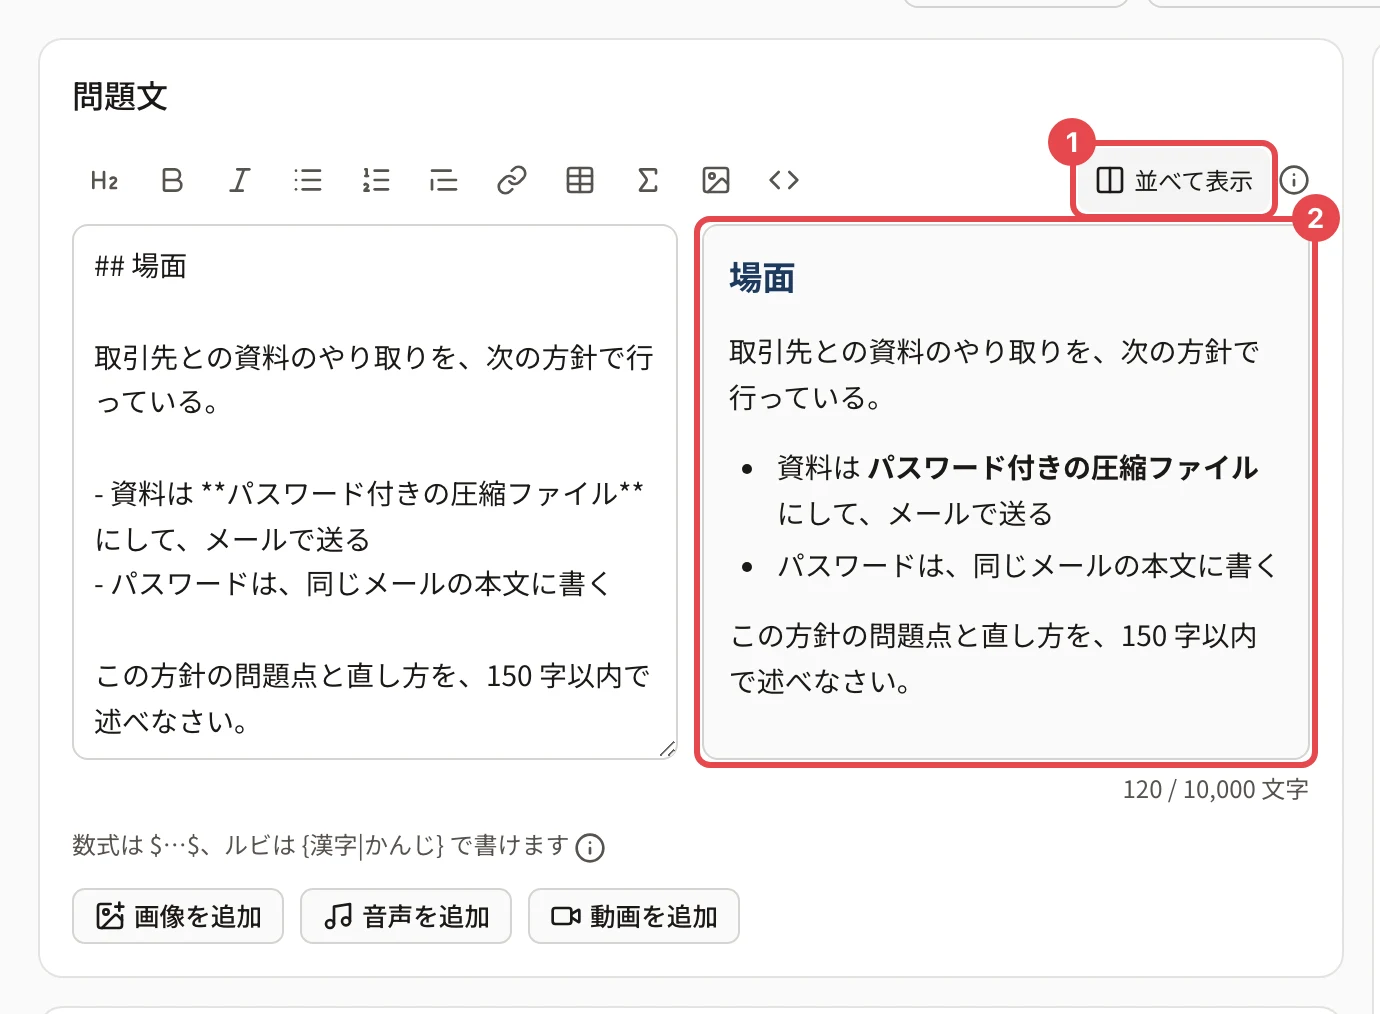The image size is (1380, 1014).
Task: Insert an H2 heading
Action: click(x=104, y=180)
